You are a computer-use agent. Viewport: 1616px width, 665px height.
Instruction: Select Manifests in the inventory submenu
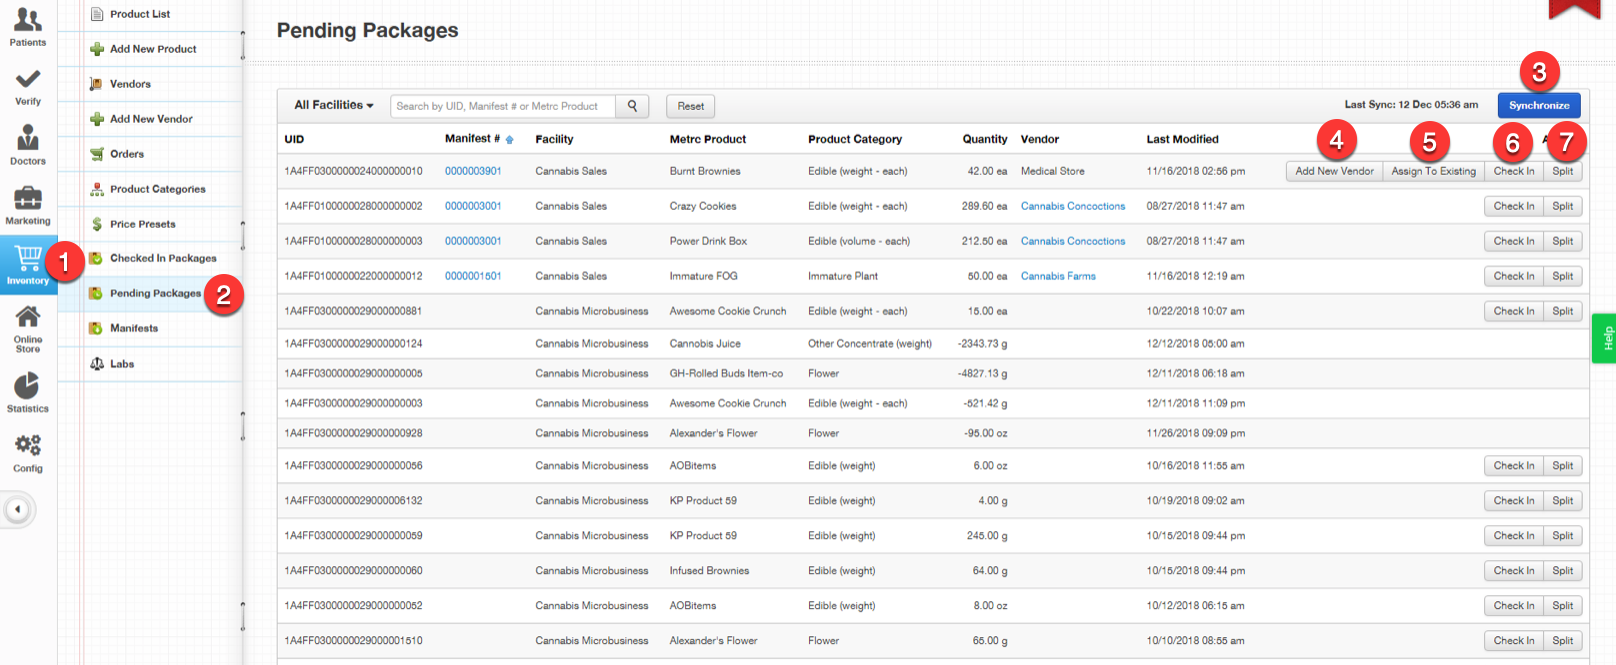click(133, 328)
